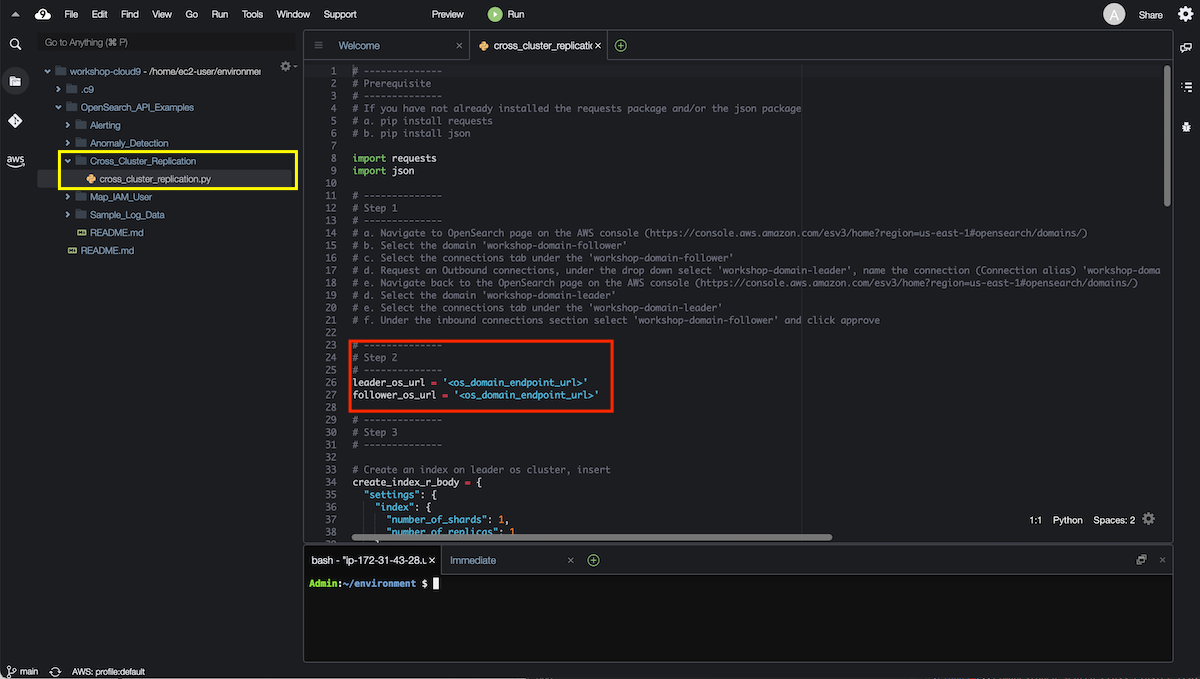This screenshot has width=1200, height=679.
Task: Click the git branch main indicator
Action: tap(23, 671)
